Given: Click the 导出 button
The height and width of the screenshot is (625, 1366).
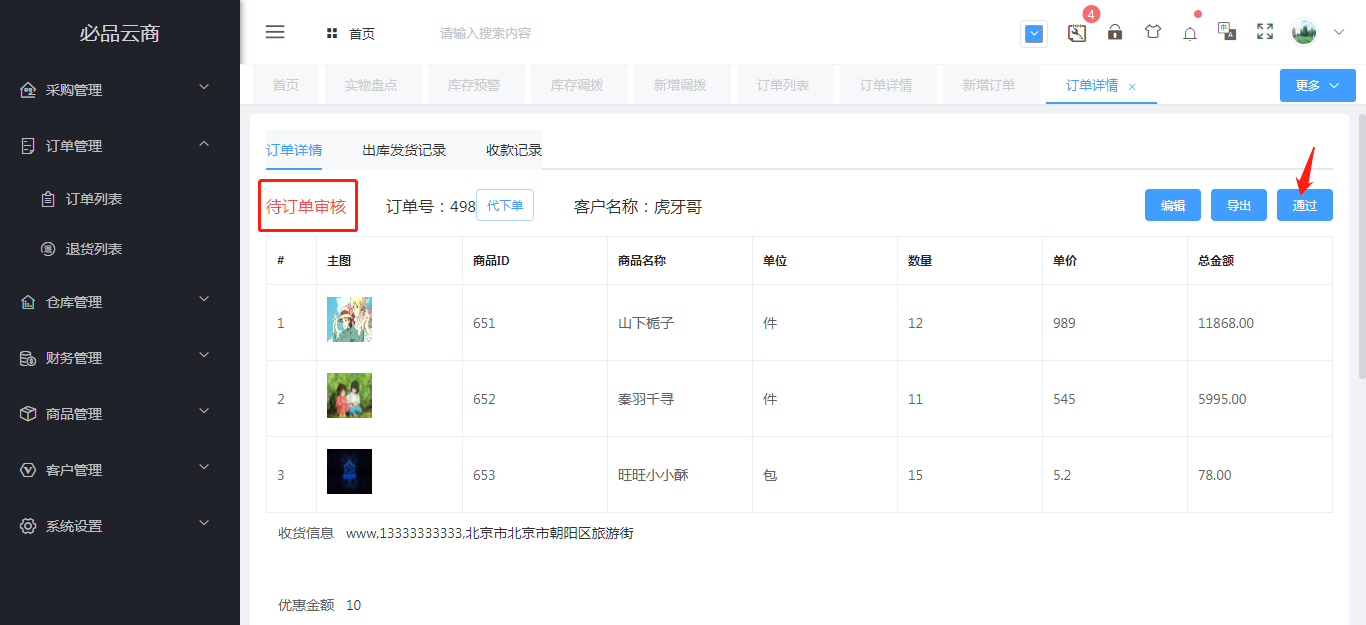Looking at the screenshot, I should click(1239, 205).
